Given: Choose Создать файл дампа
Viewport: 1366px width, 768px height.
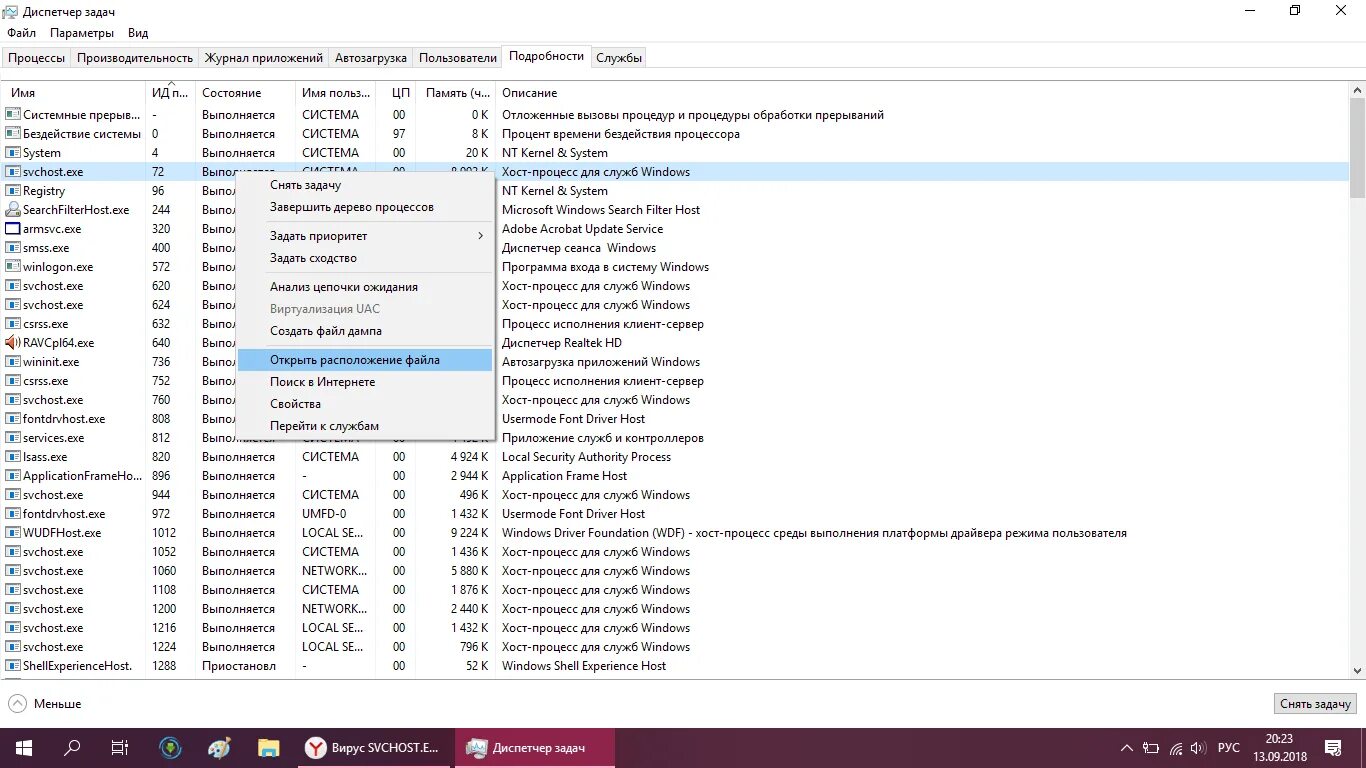Looking at the screenshot, I should (x=366, y=331).
